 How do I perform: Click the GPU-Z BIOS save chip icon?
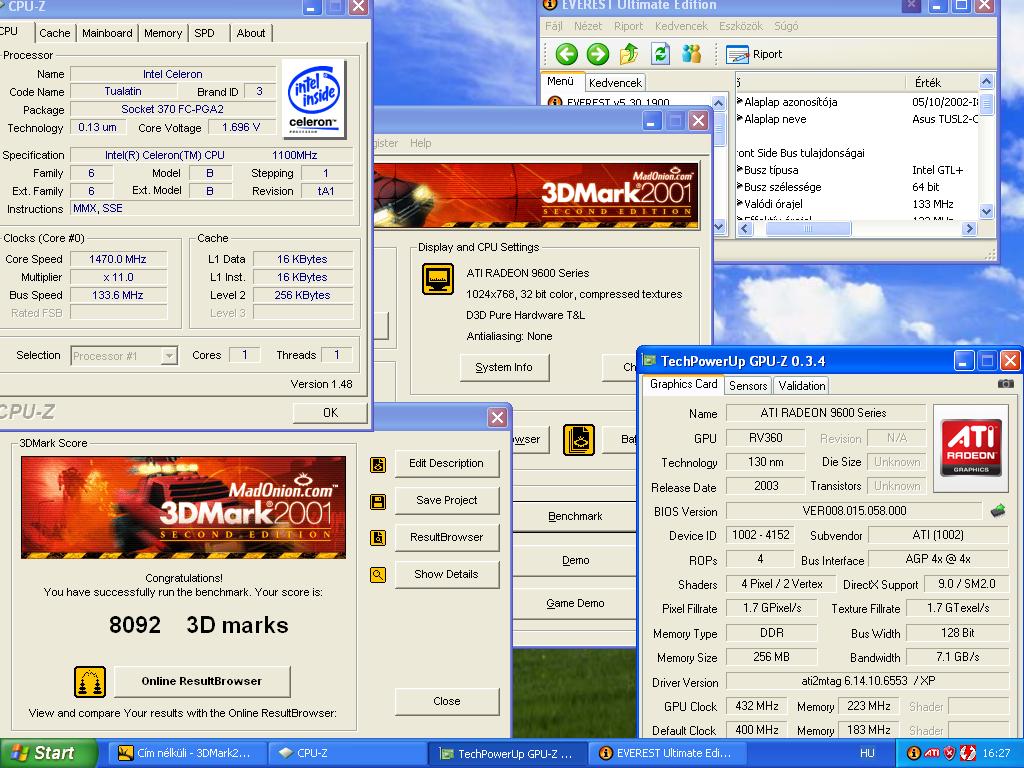pos(997,511)
